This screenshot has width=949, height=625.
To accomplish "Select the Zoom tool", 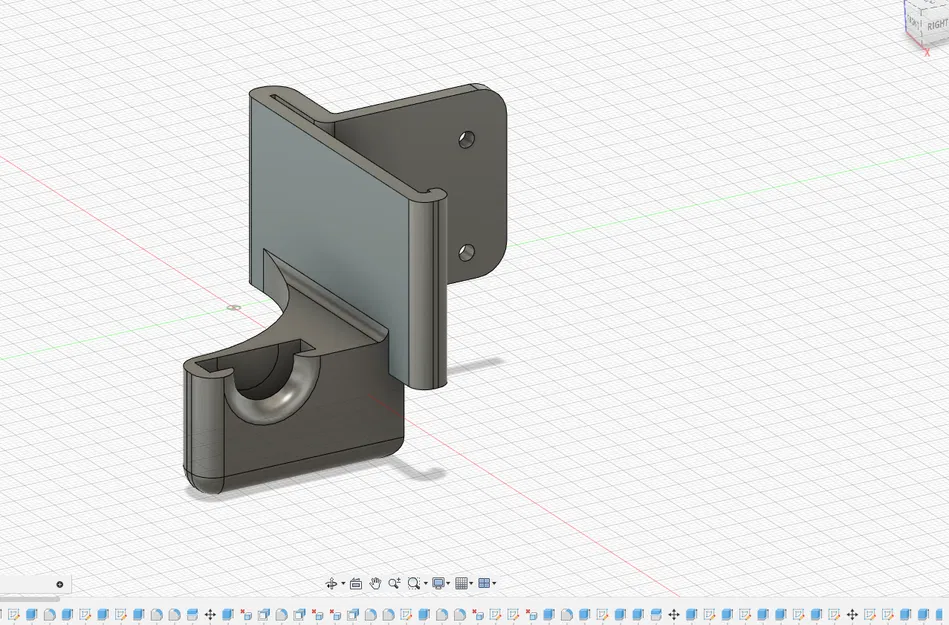I will [396, 583].
